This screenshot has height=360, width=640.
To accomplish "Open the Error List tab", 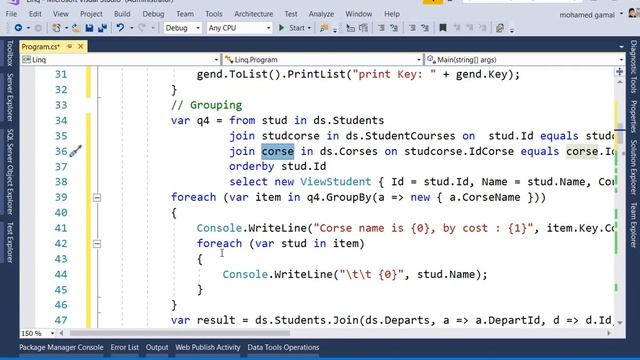I will coord(124,347).
